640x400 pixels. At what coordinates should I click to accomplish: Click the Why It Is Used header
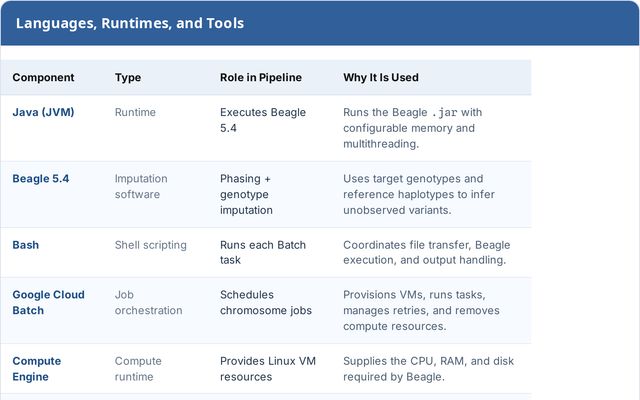[381, 78]
